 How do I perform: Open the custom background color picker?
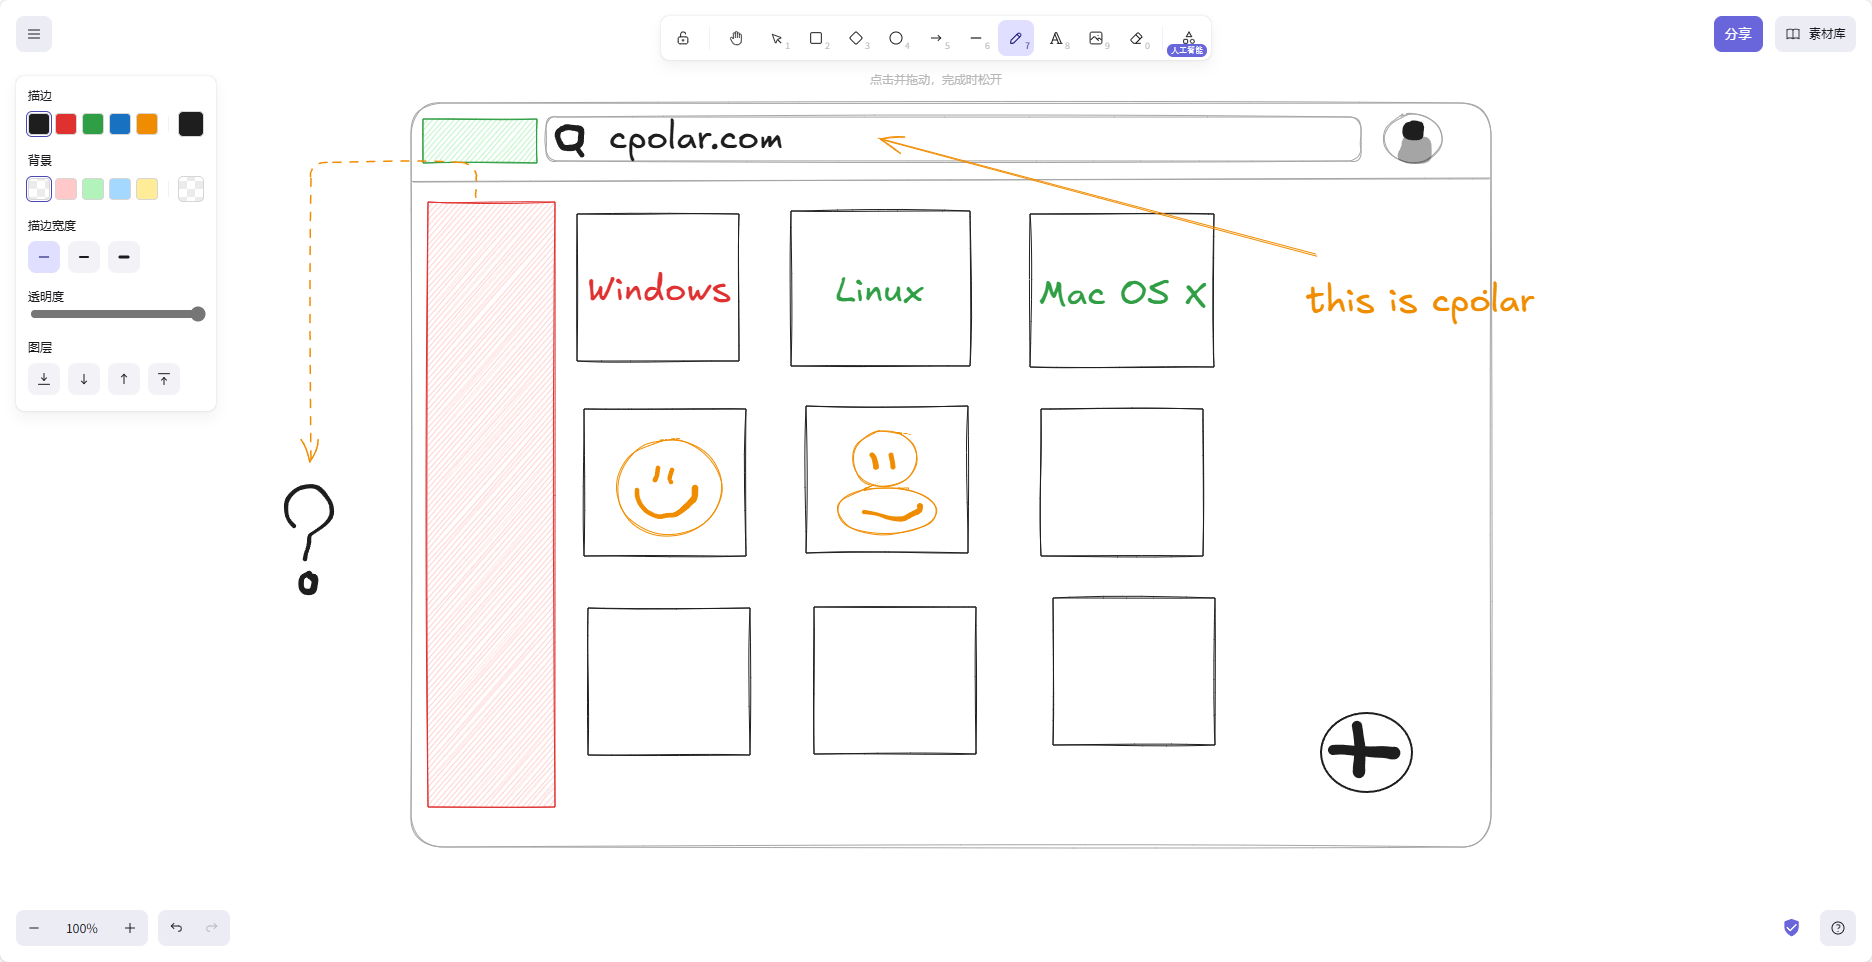(191, 189)
